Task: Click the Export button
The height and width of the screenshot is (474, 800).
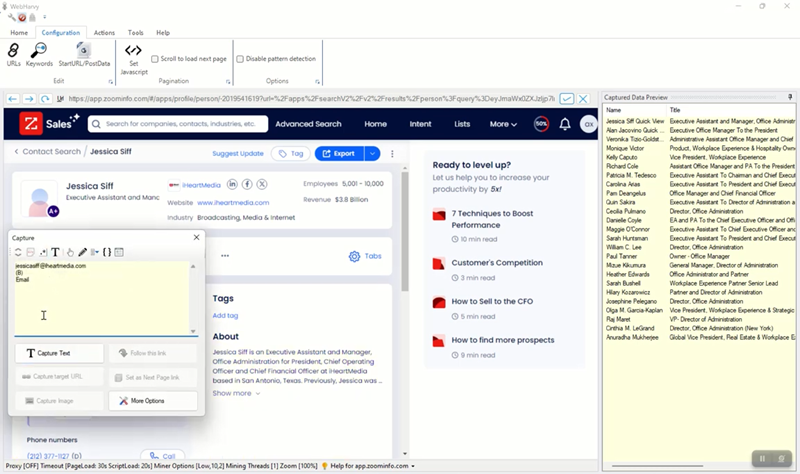Action: [x=339, y=154]
